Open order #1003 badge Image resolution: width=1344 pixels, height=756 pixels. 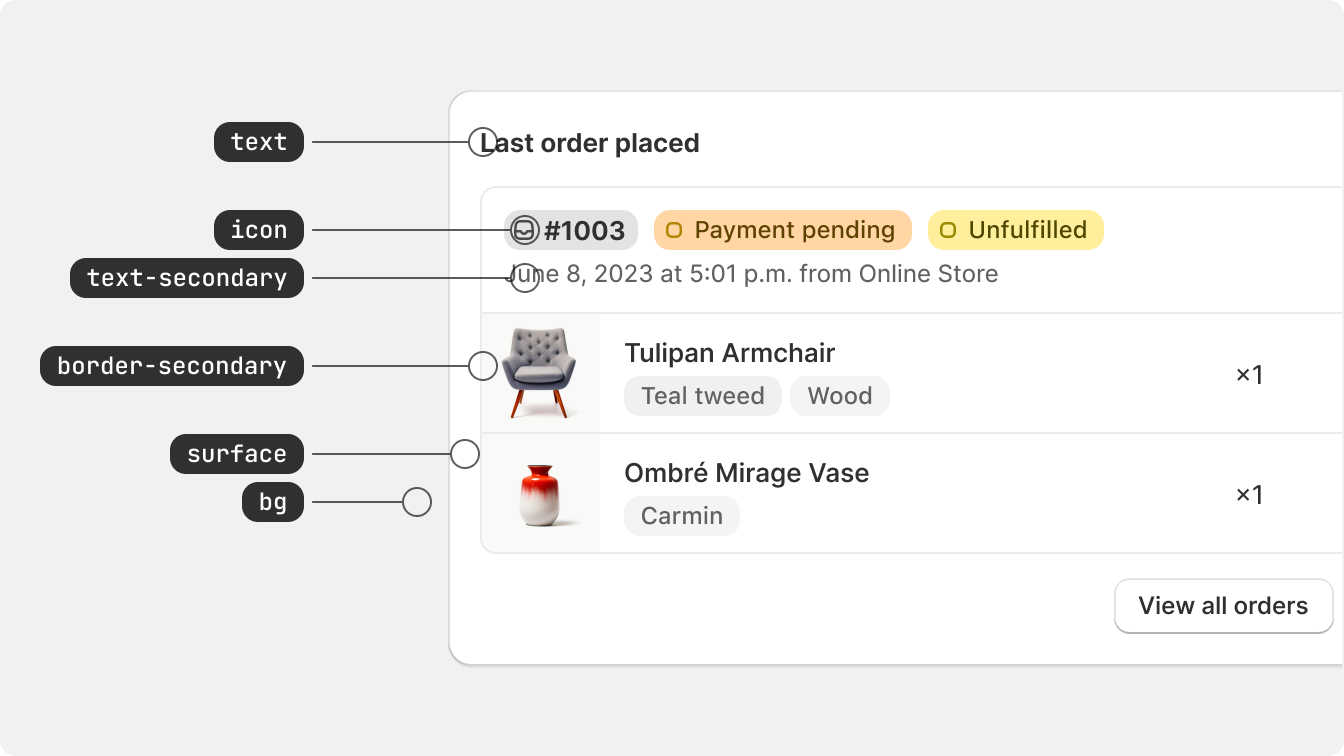[571, 230]
